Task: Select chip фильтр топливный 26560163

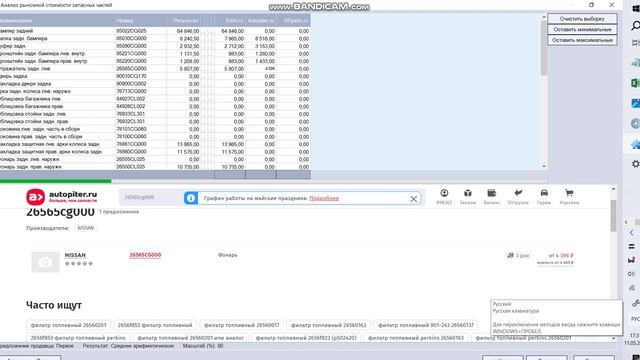Action: click(329, 325)
